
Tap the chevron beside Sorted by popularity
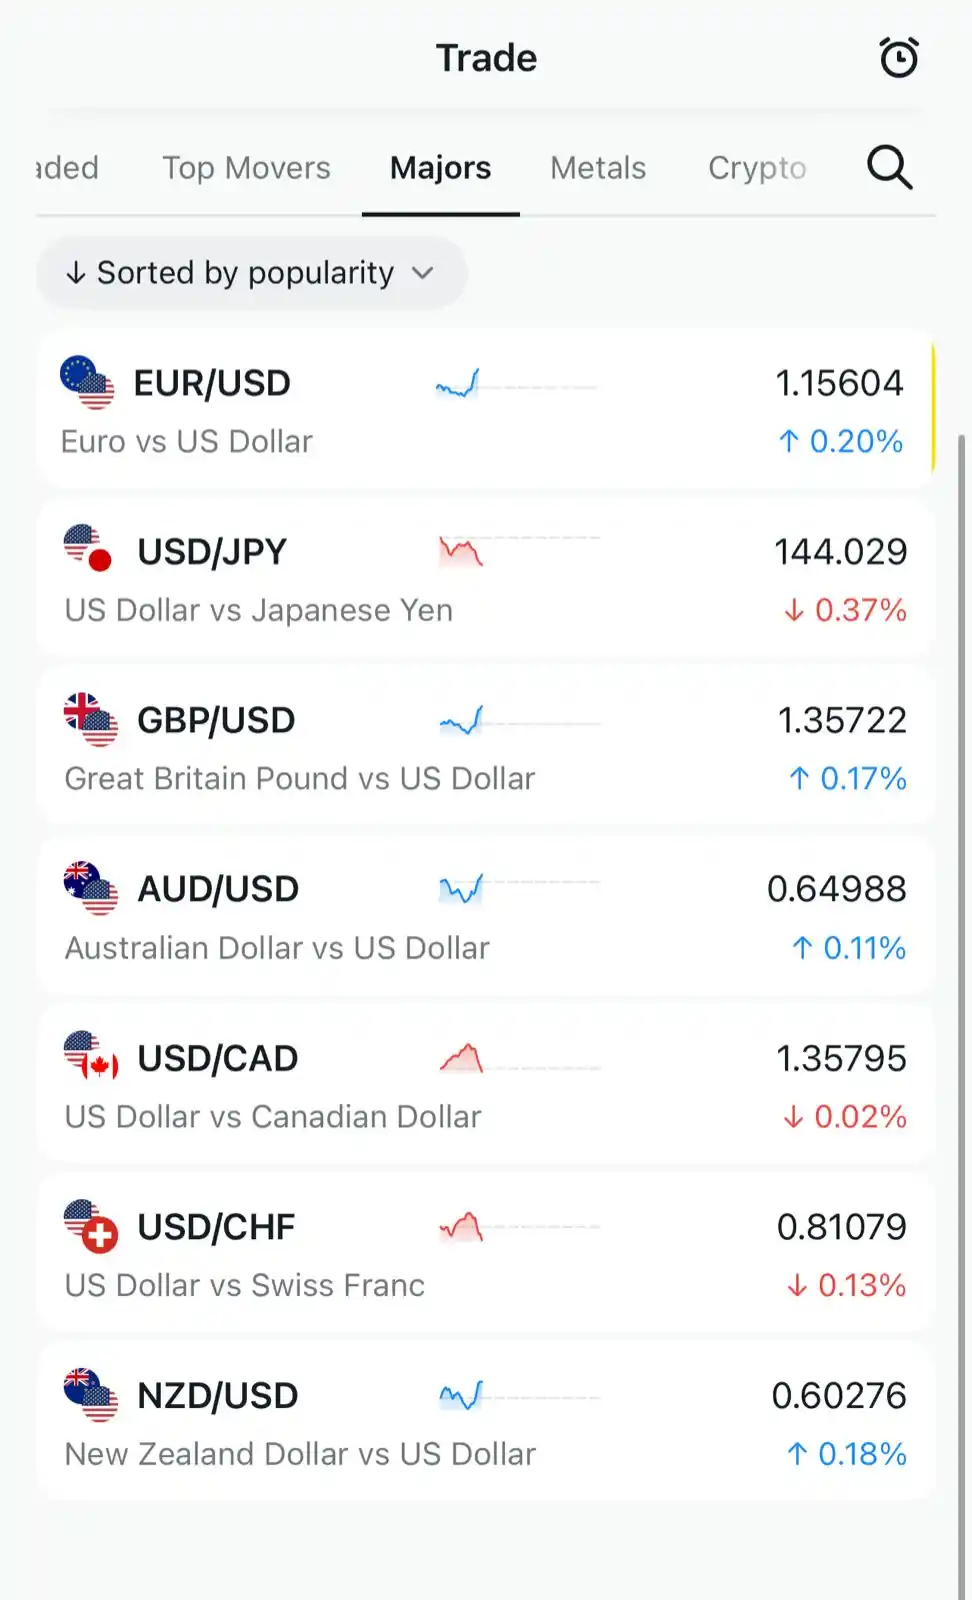pos(423,273)
